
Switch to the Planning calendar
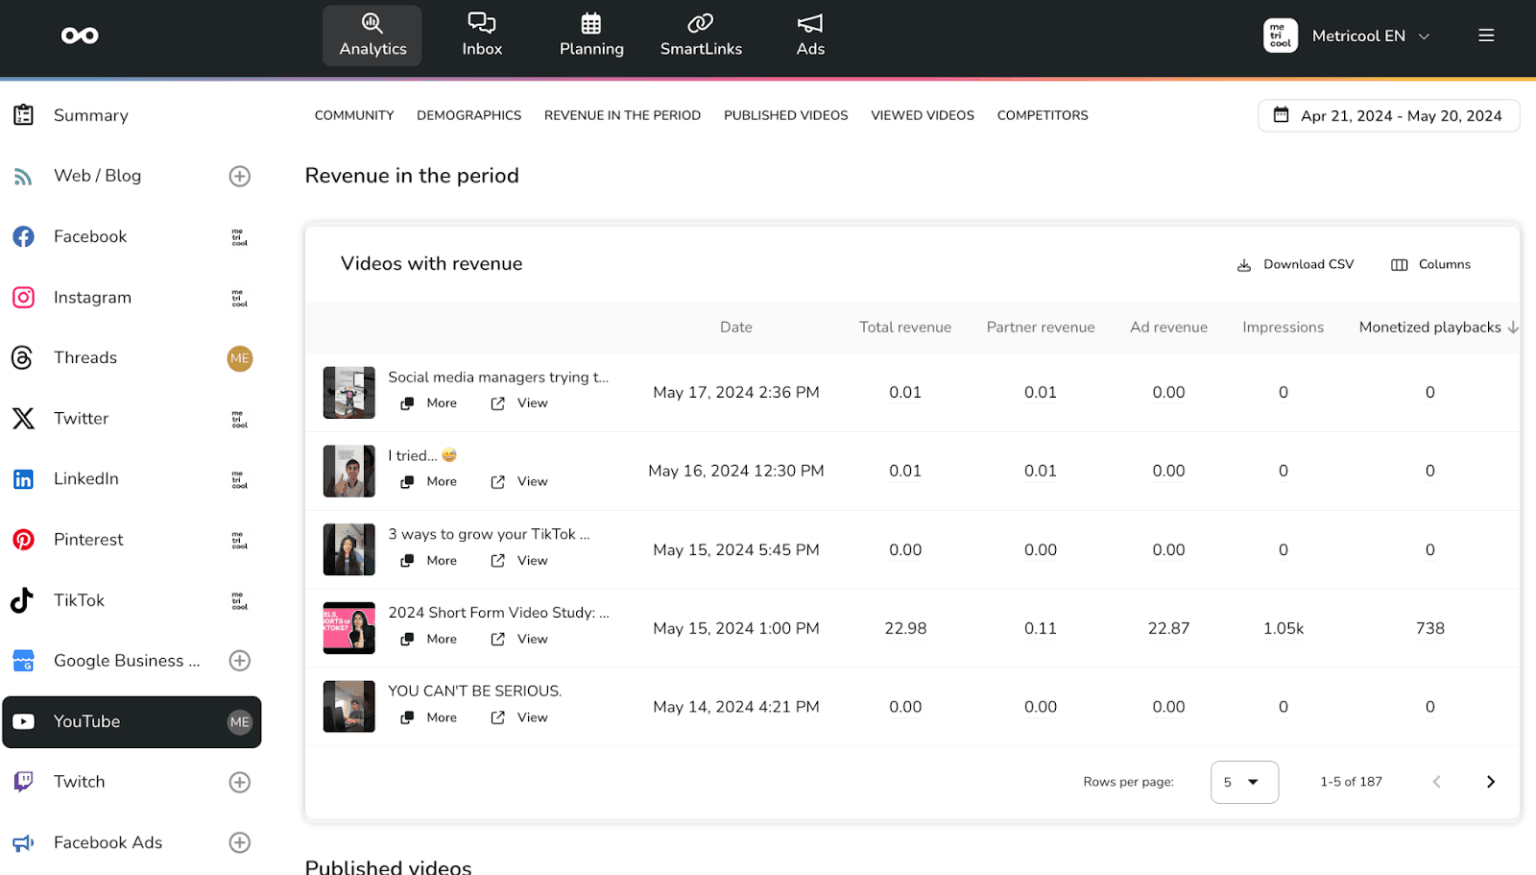coord(591,34)
